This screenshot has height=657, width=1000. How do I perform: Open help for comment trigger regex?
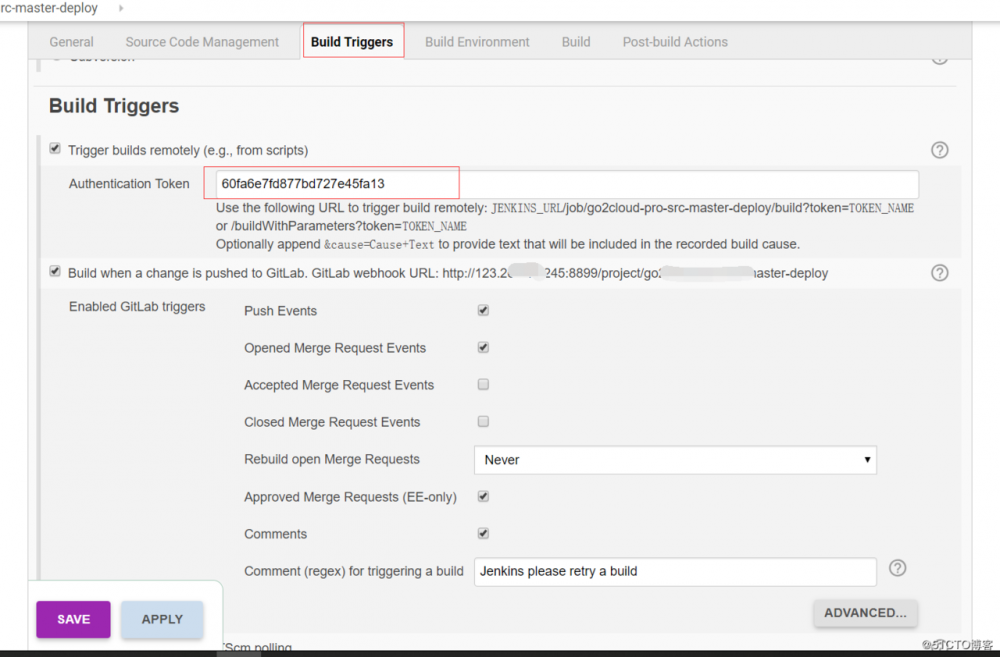point(897,568)
